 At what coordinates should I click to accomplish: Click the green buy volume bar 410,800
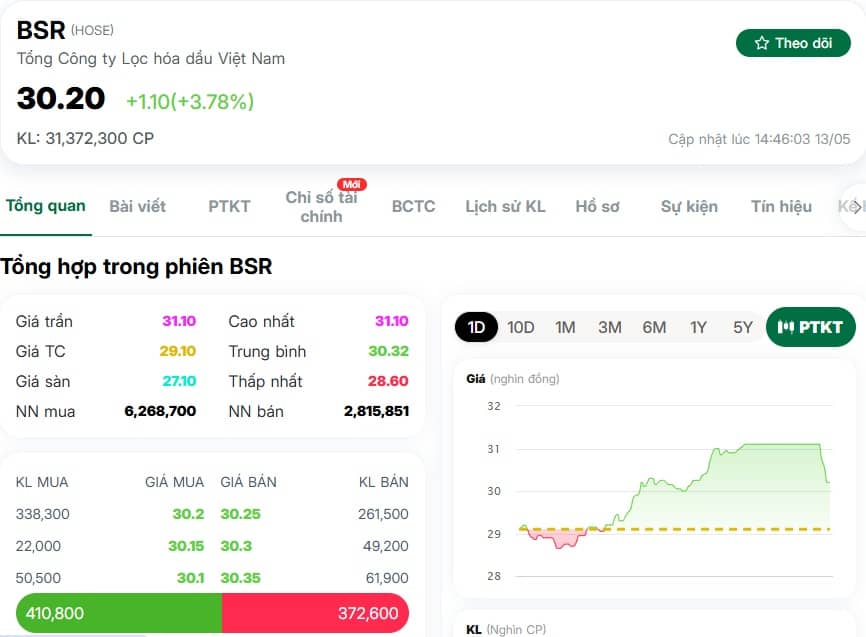click(119, 613)
